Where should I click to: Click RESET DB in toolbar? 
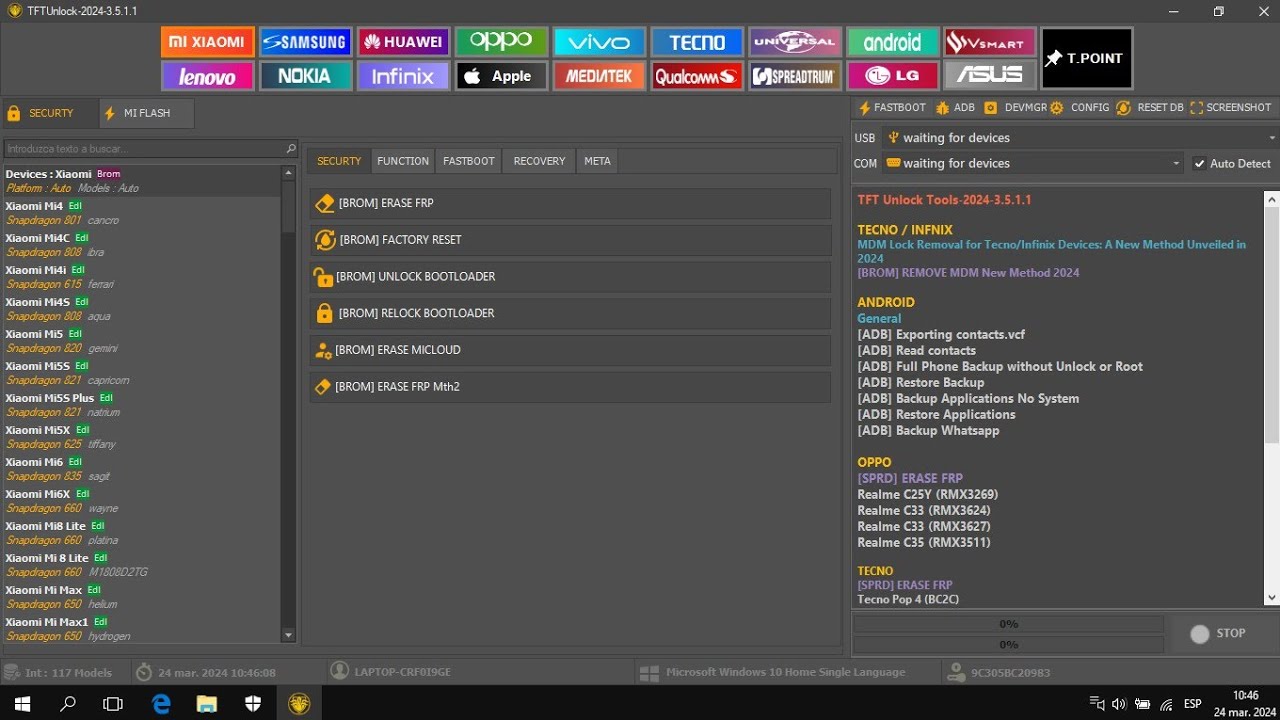point(1150,107)
